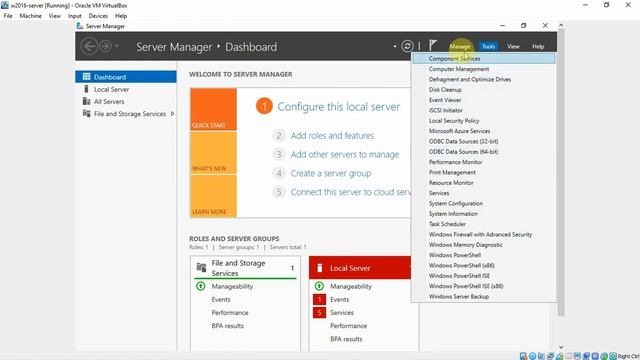Viewport: 640px width, 360px height.
Task: Select the Local Server sidebar icon
Action: pos(86,89)
